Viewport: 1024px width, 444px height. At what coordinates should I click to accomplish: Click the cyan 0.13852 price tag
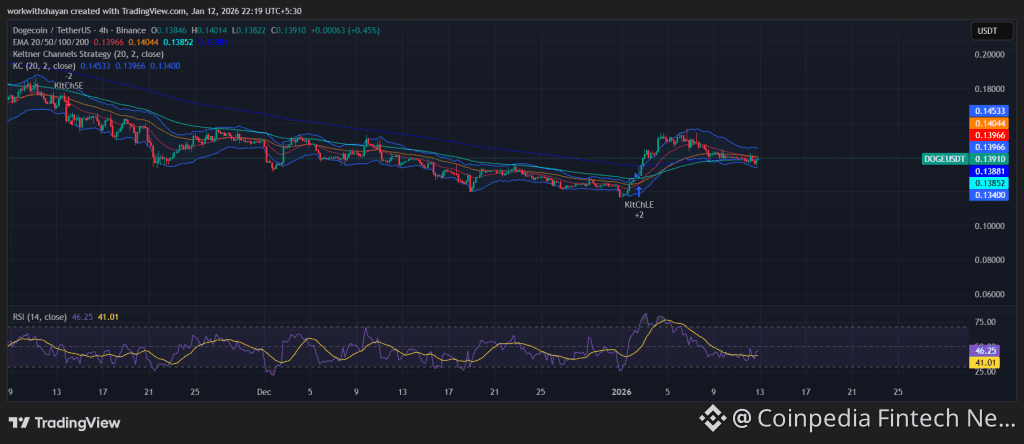[987, 184]
